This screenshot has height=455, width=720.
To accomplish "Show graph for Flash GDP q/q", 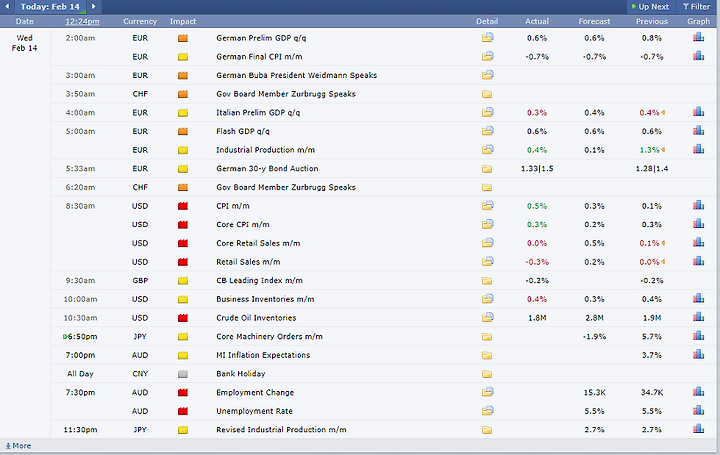I will point(698,130).
